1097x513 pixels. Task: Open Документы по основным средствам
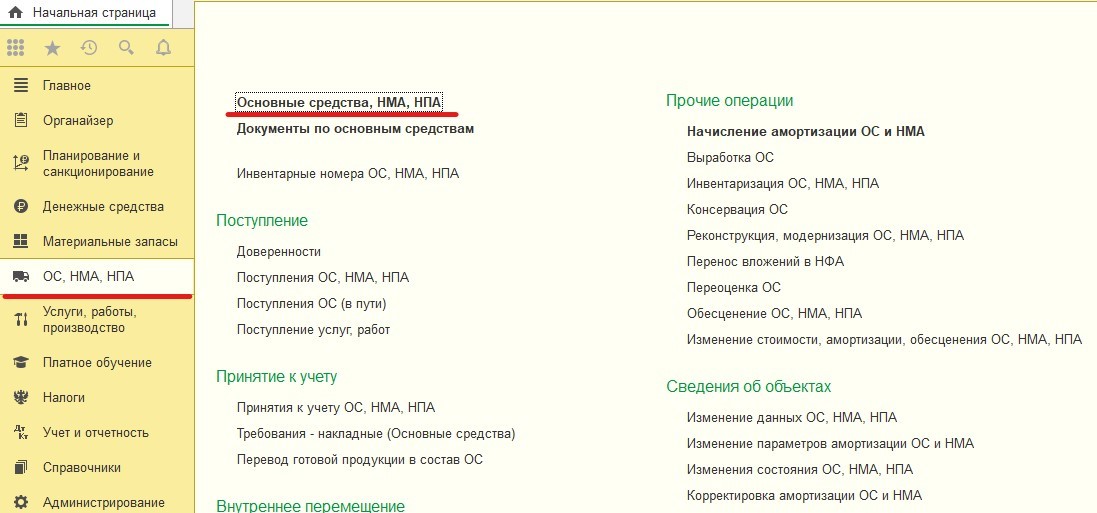tap(355, 129)
